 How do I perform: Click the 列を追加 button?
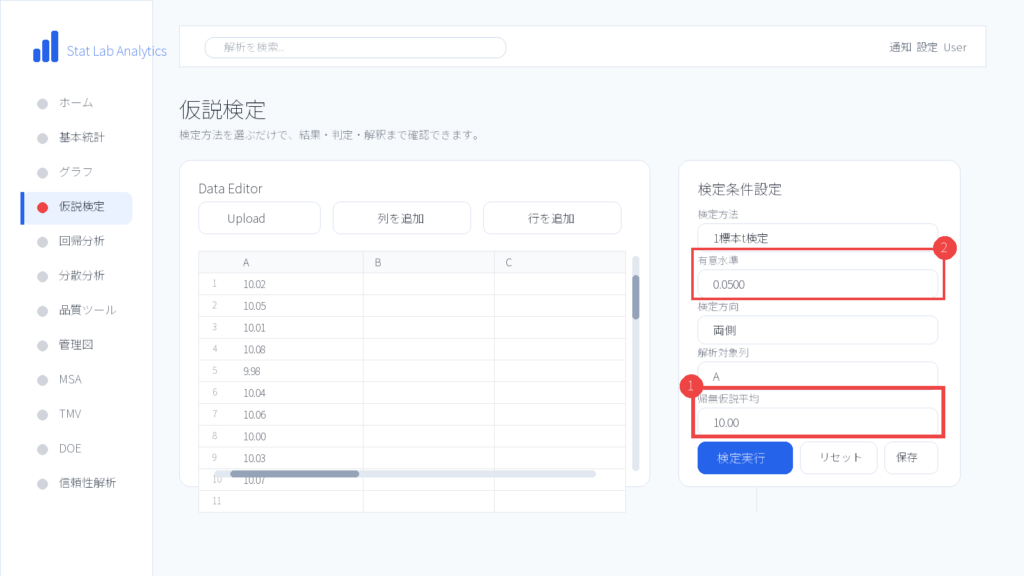pyautogui.click(x=402, y=218)
